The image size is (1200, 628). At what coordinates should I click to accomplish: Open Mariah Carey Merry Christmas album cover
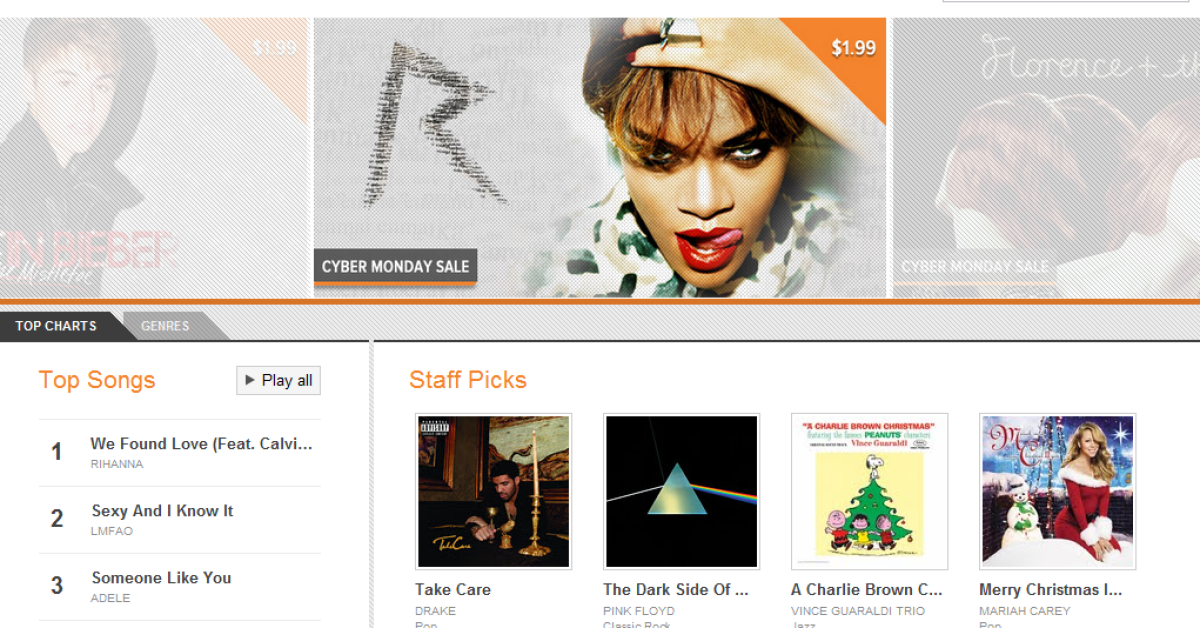[x=1057, y=491]
